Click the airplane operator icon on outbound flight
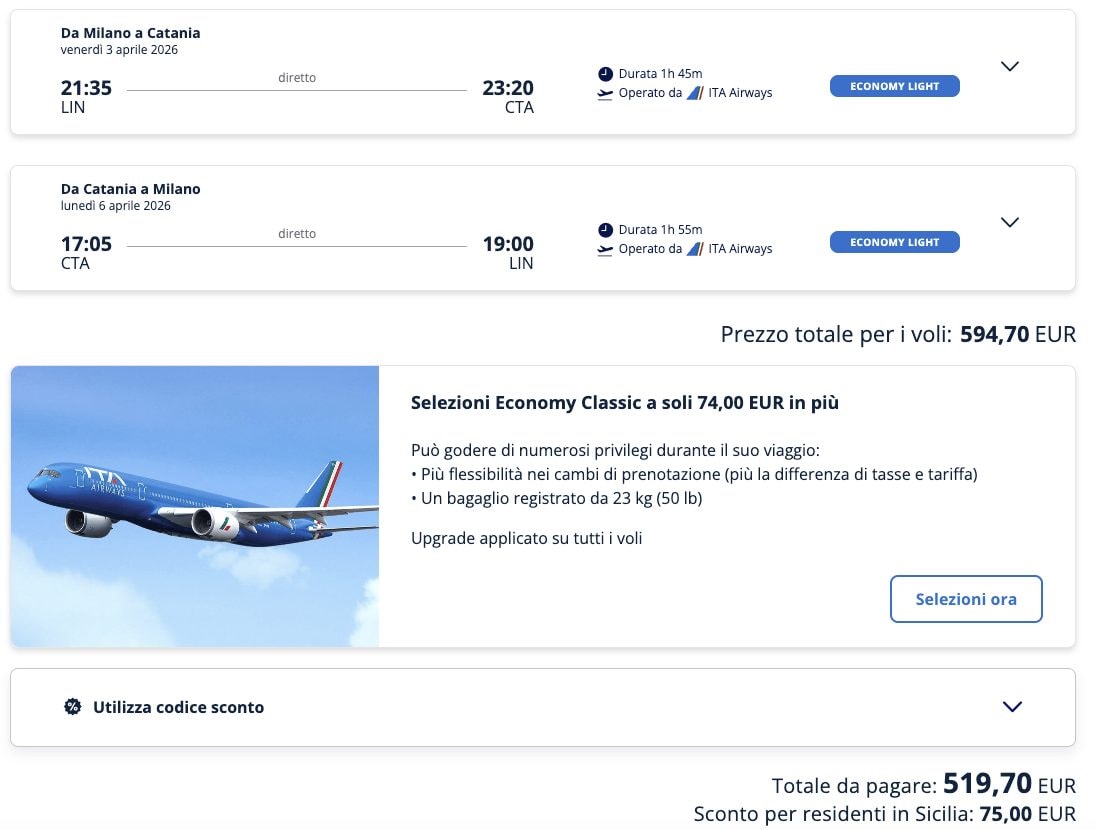This screenshot has height=830, width=1097. (605, 94)
